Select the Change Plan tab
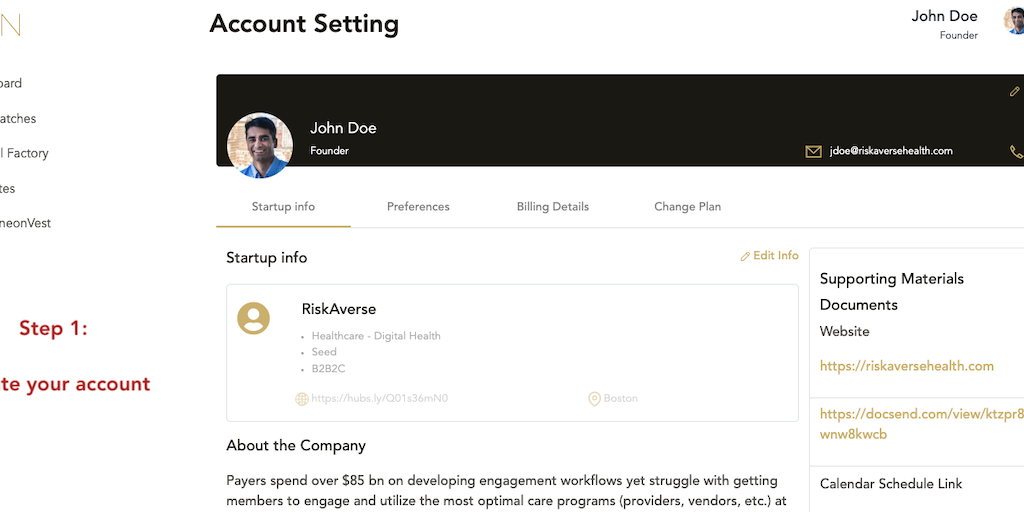This screenshot has width=1024, height=512. [687, 207]
